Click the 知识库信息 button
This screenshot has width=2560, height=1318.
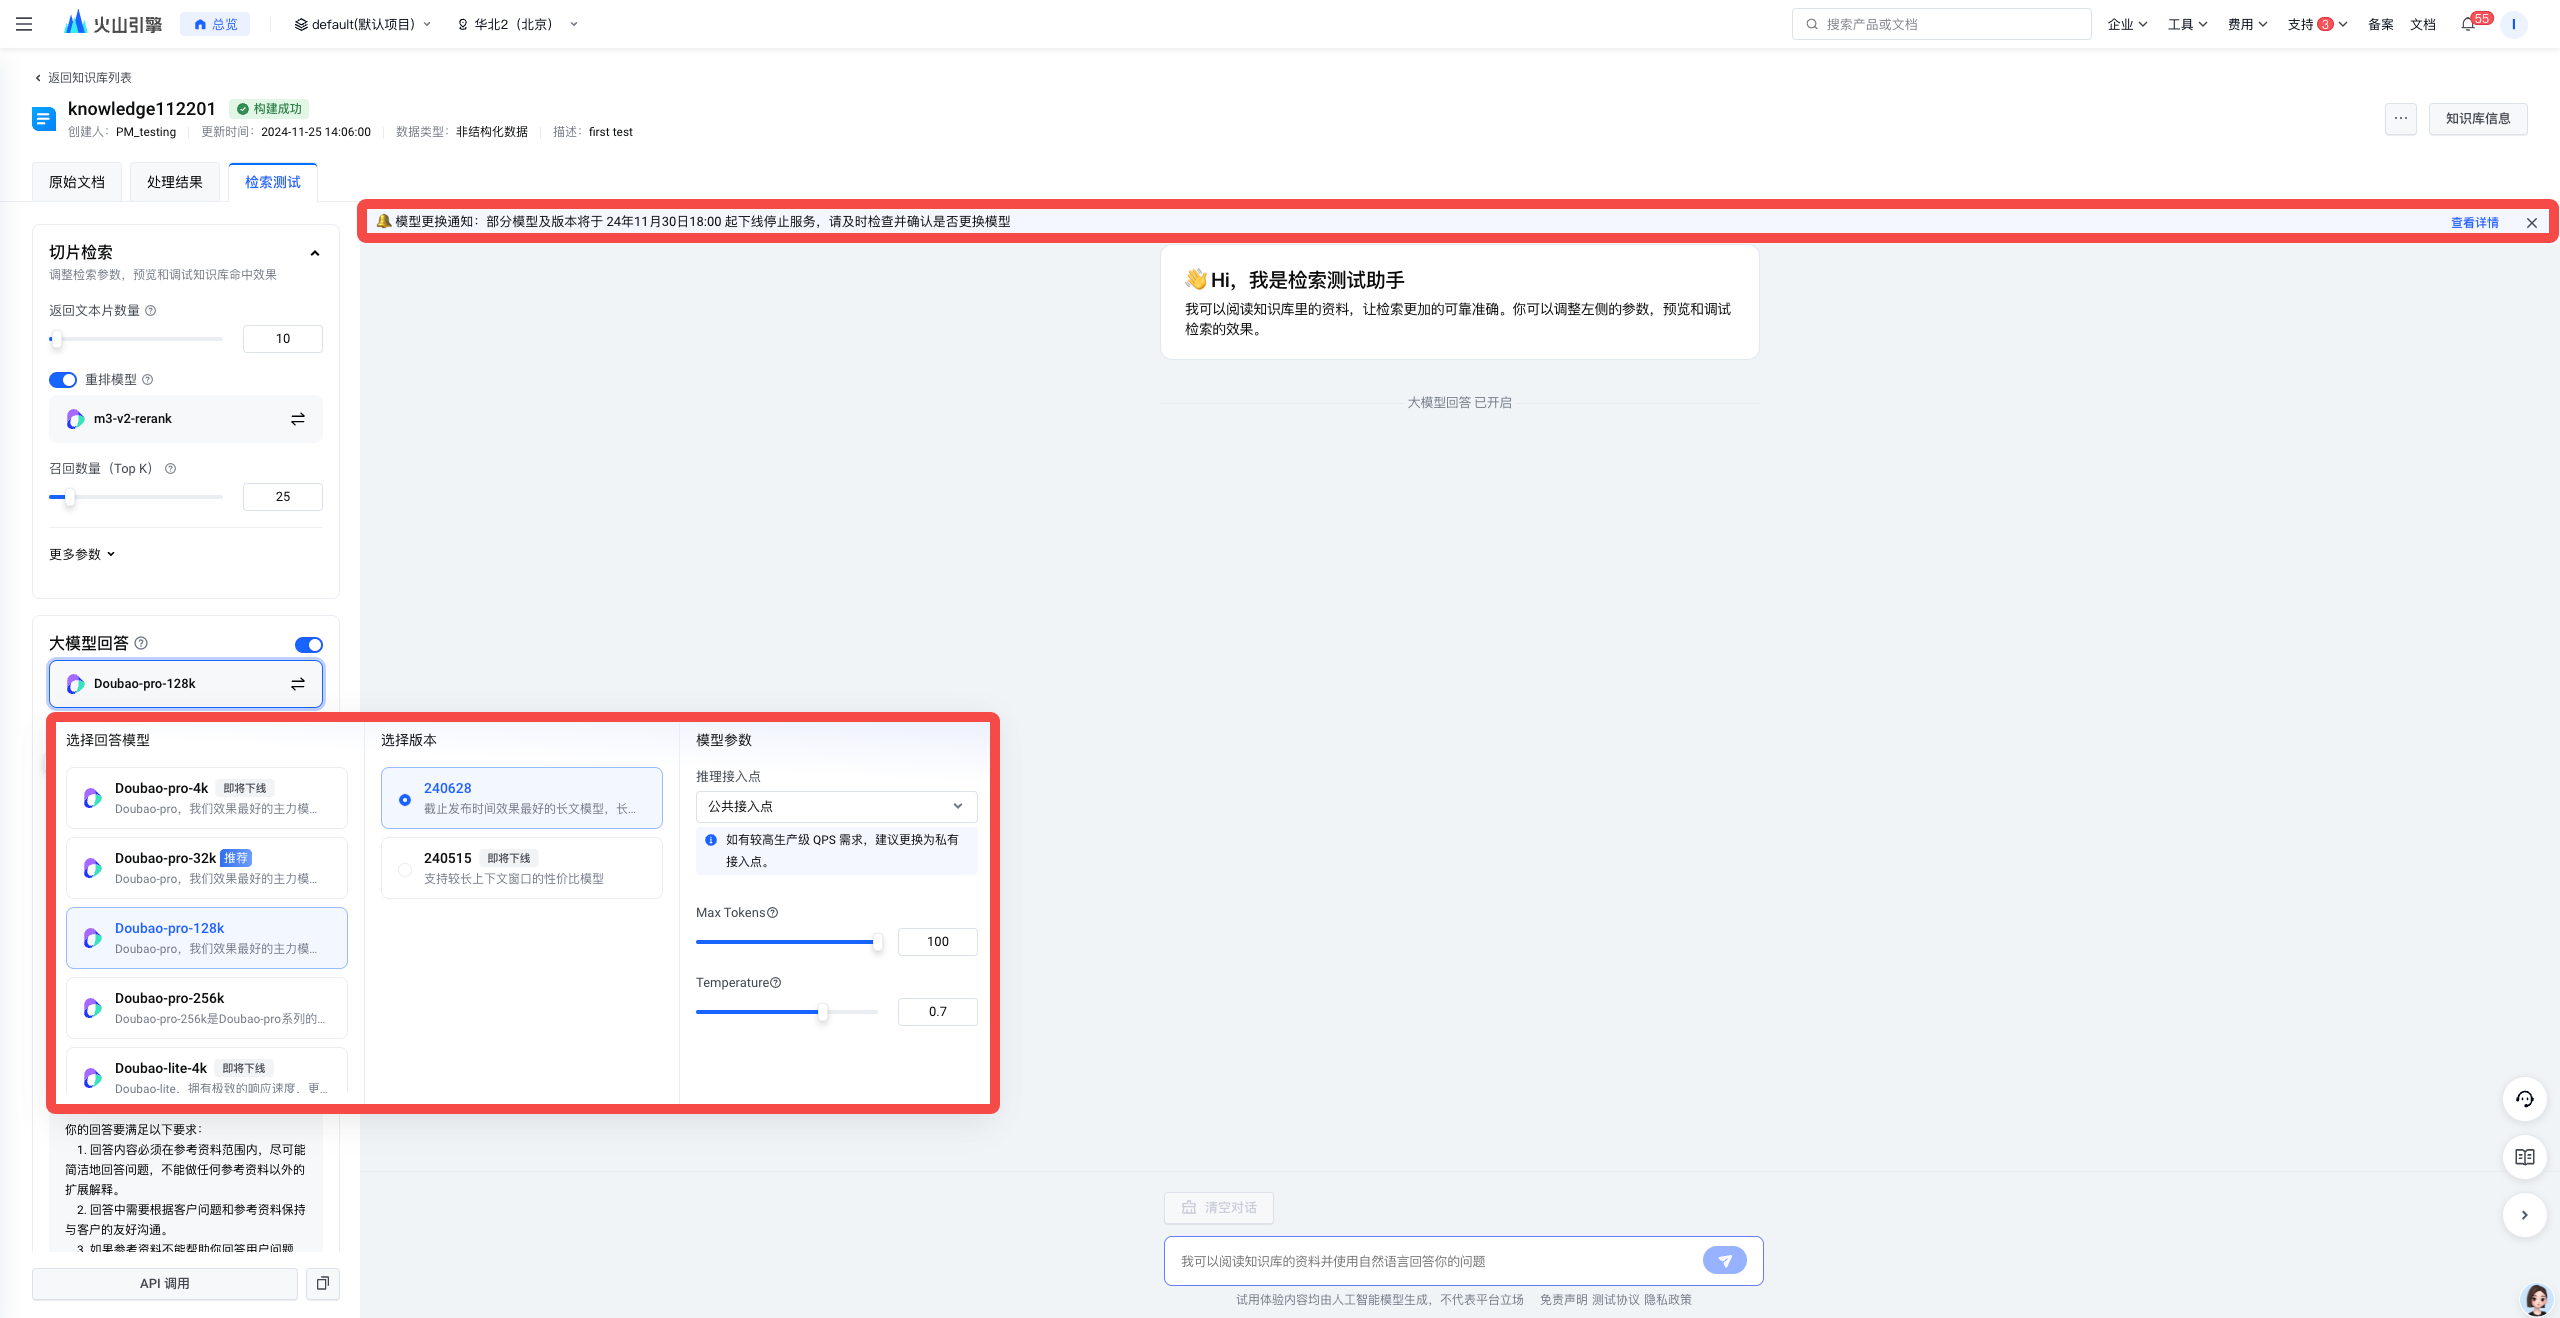(x=2478, y=118)
